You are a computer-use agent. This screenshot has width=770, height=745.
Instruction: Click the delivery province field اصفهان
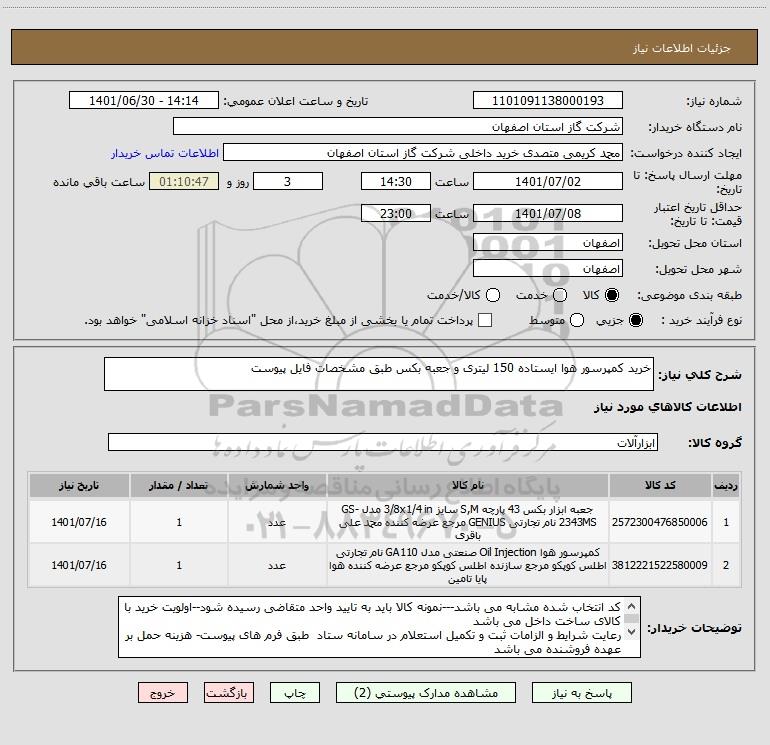pos(548,243)
